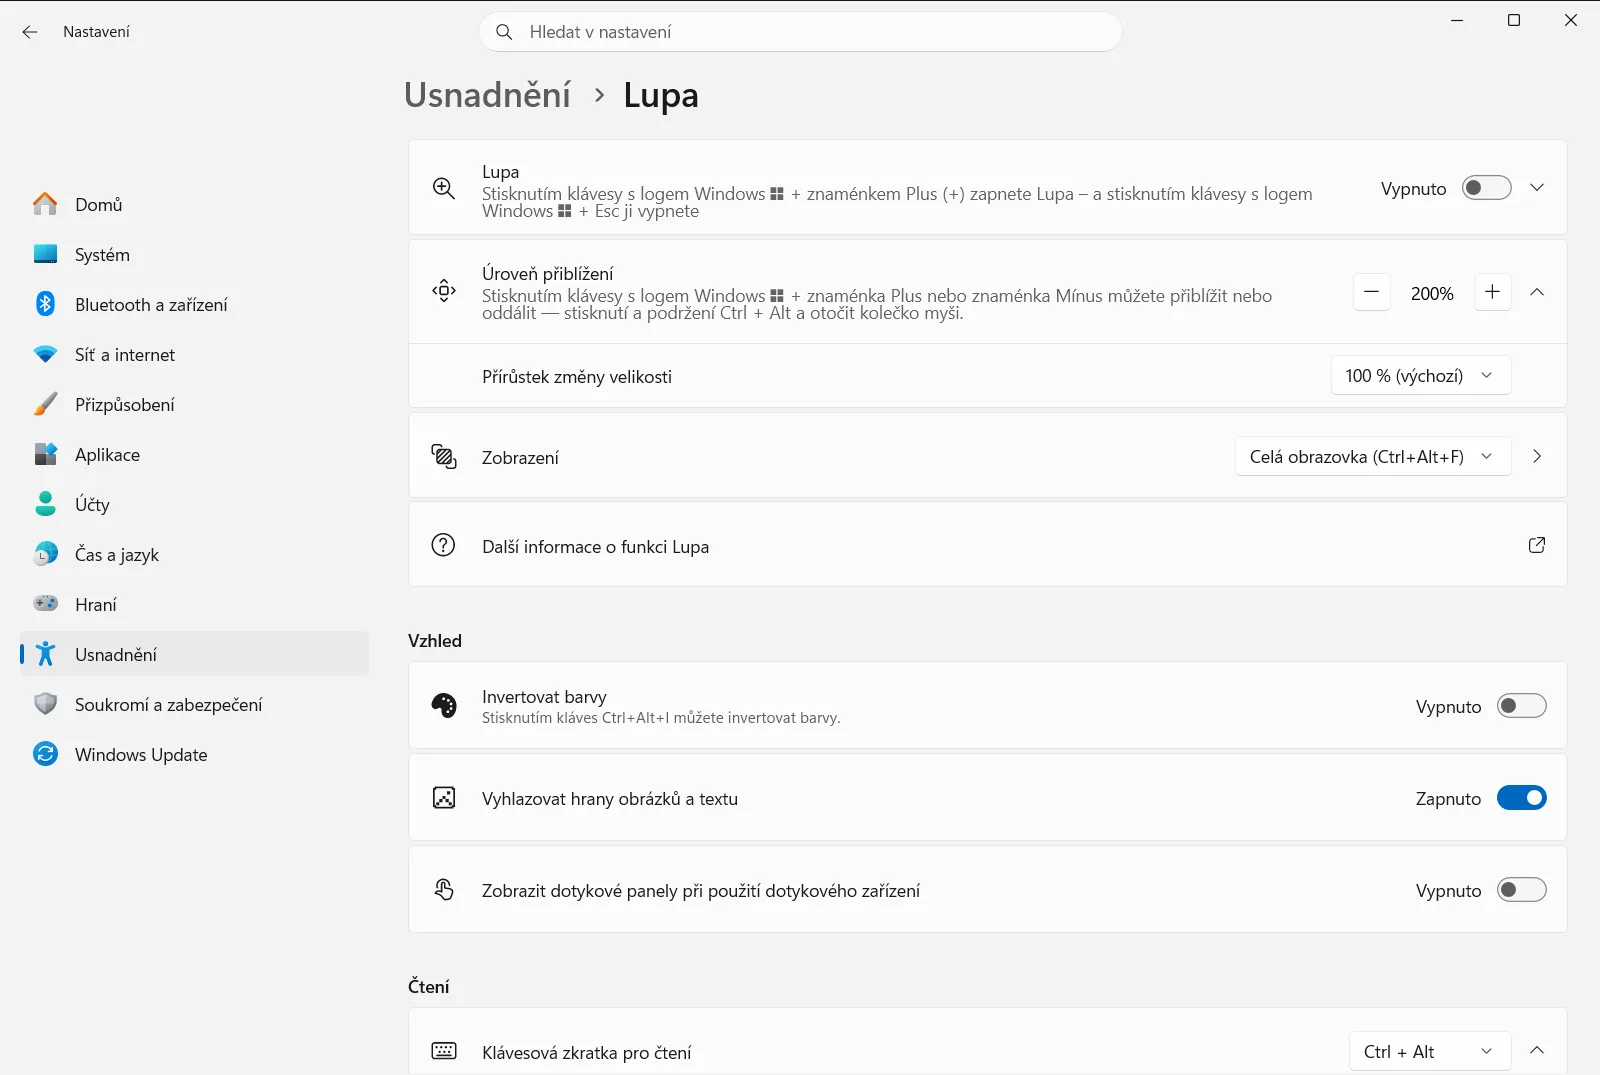1600x1075 pixels.
Task: Increase zoom level with plus button
Action: pos(1492,292)
